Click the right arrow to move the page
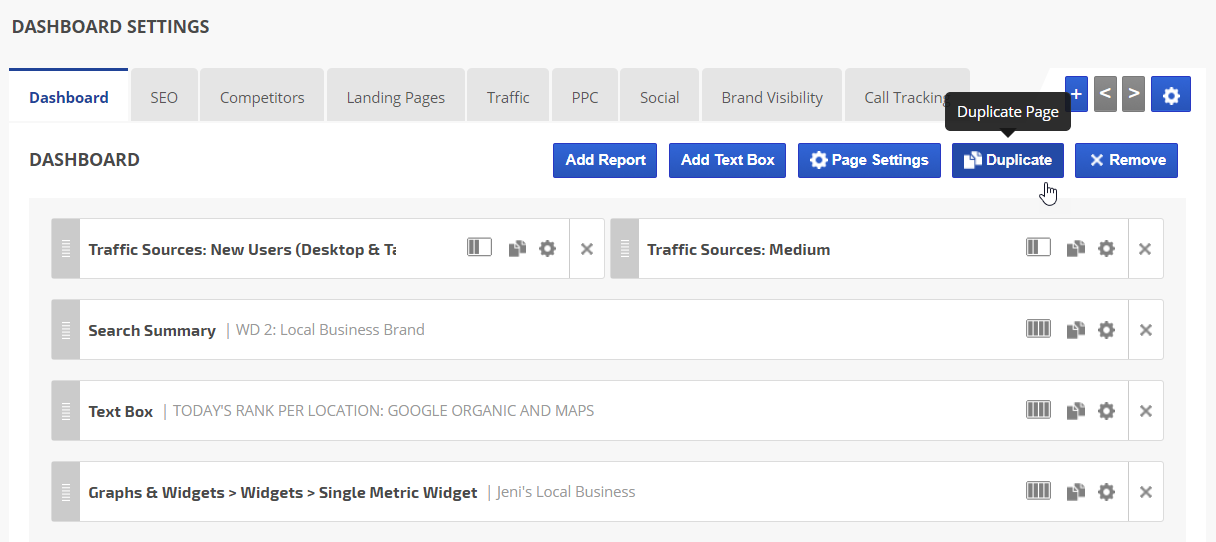The height and width of the screenshot is (542, 1216). coord(1133,94)
